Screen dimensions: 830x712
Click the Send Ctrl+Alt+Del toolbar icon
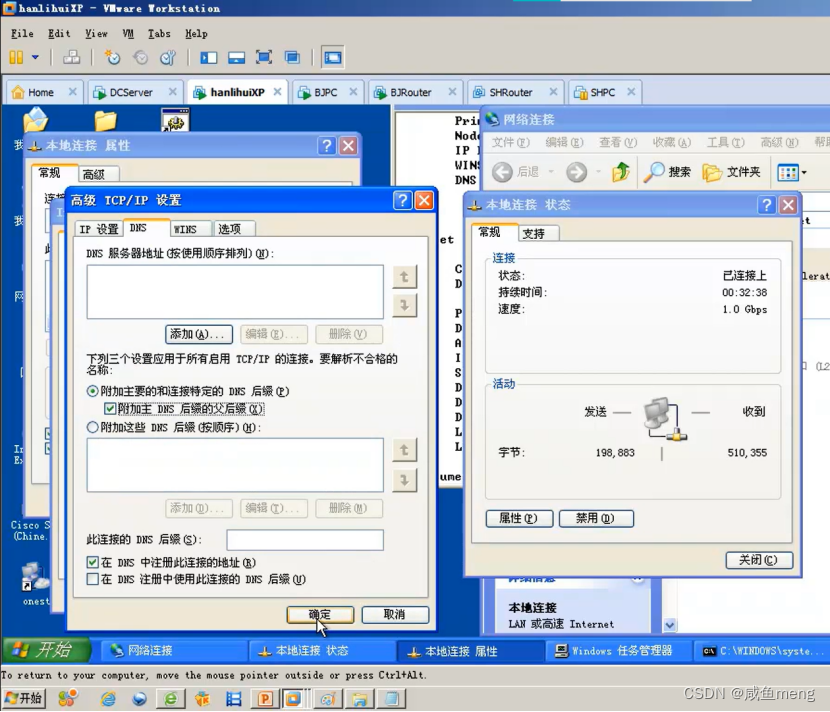(x=71, y=57)
